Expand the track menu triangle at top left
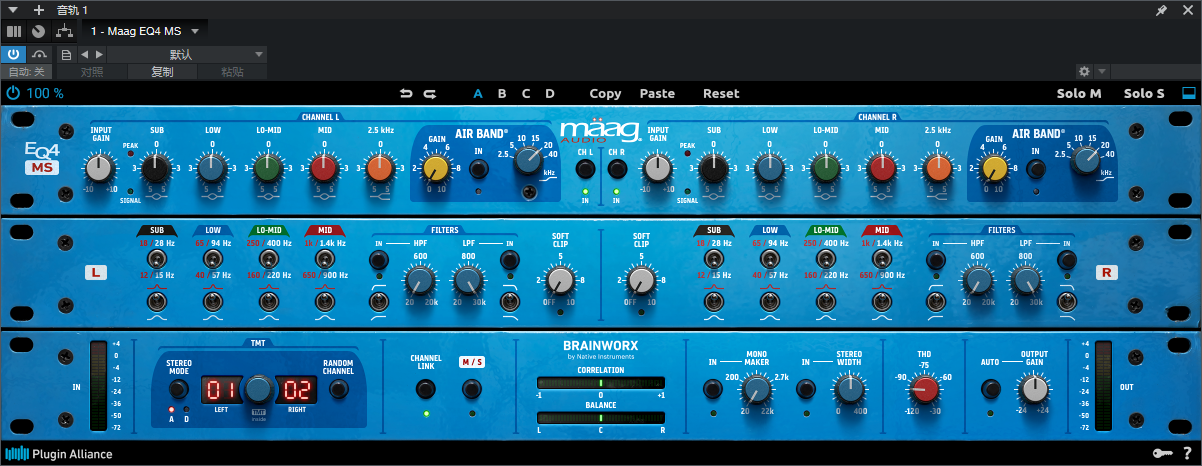The width and height of the screenshot is (1202, 466). 13,10
